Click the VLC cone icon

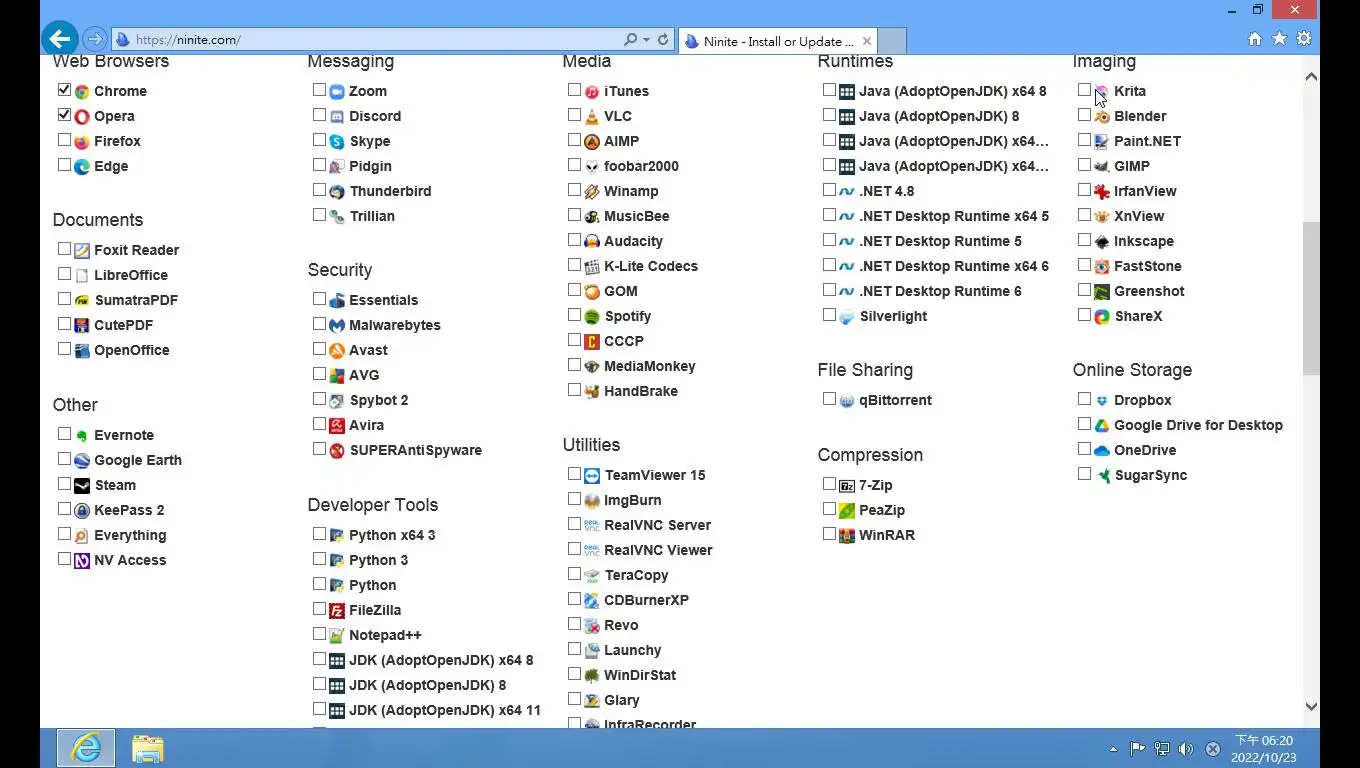click(592, 116)
